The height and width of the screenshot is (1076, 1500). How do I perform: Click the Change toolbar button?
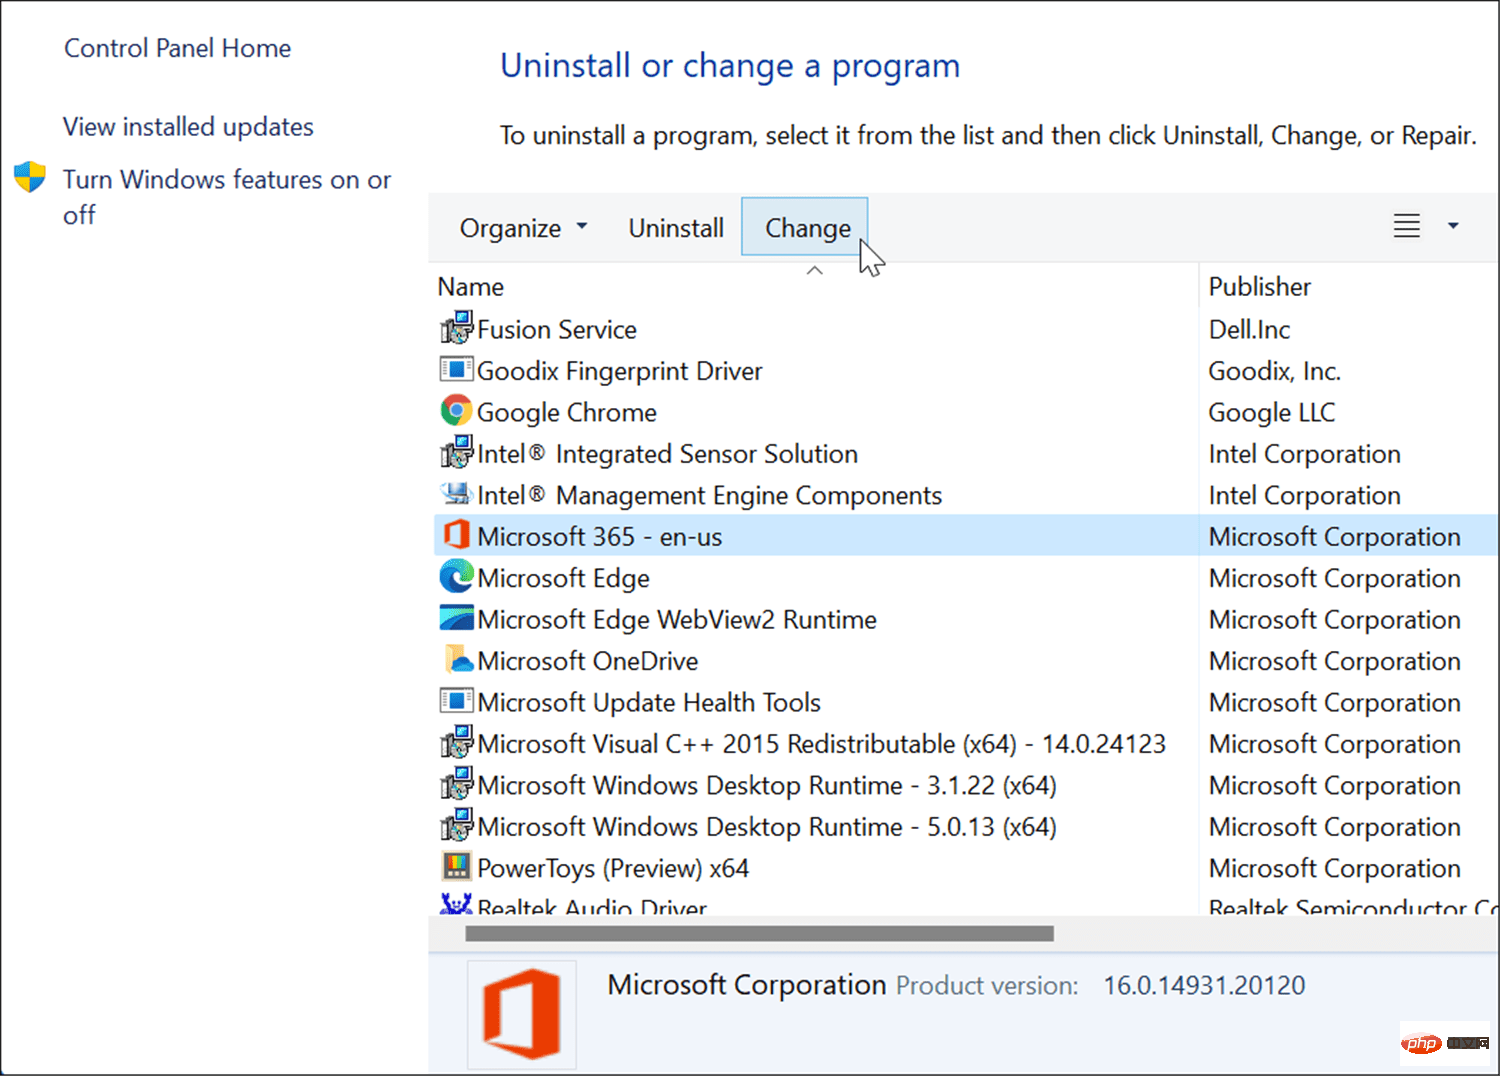pos(805,227)
